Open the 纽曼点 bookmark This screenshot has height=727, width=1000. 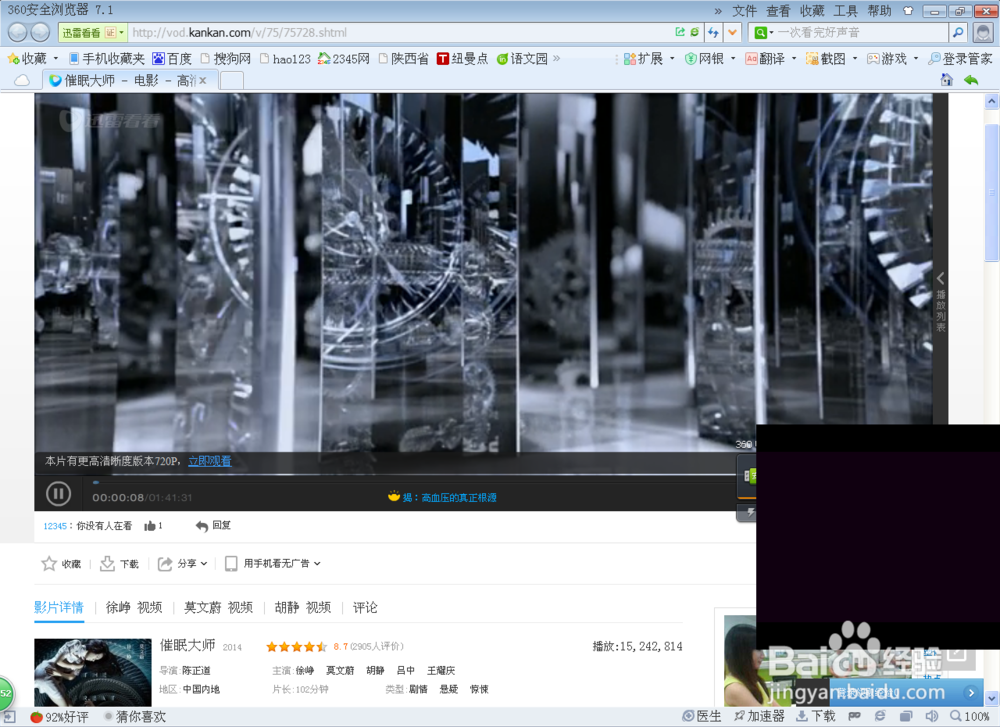[x=462, y=59]
